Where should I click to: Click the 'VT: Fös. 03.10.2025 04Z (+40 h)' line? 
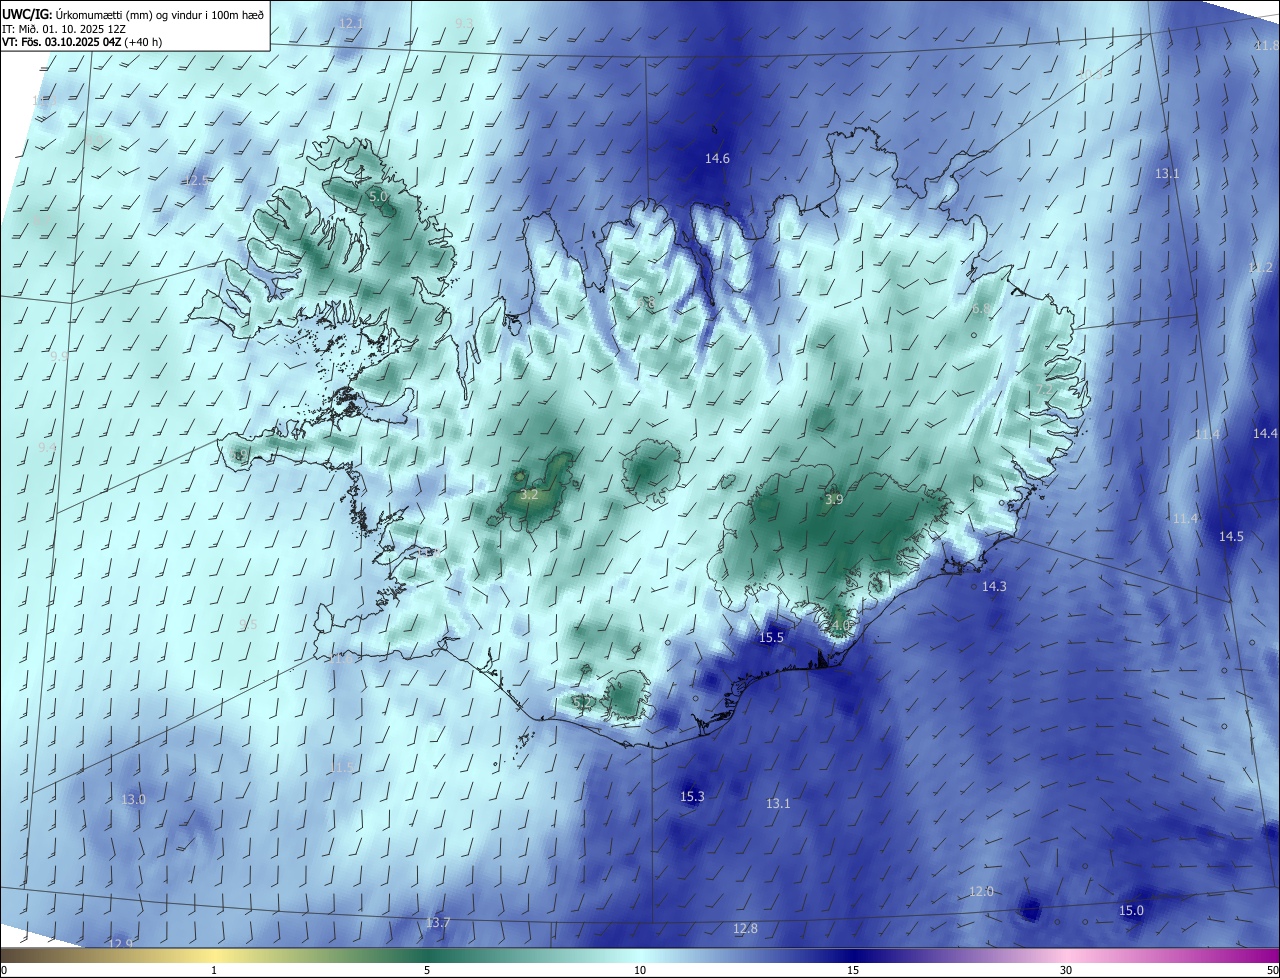[x=82, y=42]
